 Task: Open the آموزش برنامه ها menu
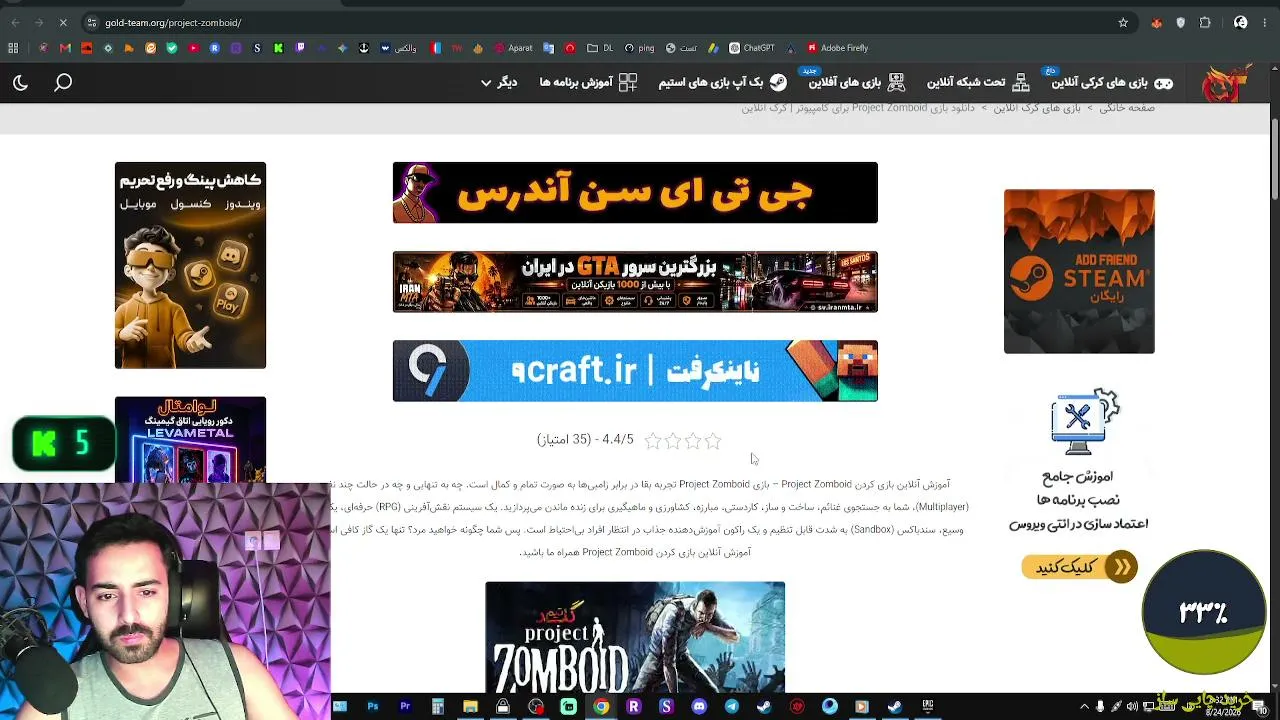click(588, 83)
